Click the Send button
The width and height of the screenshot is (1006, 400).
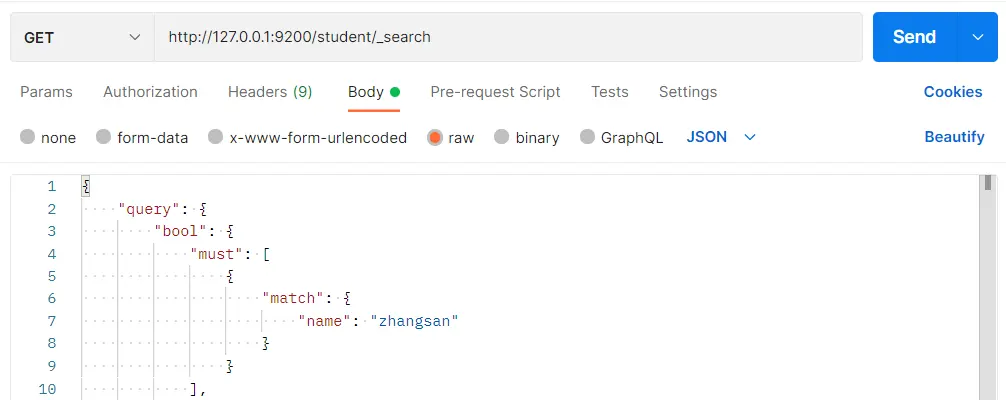914,37
